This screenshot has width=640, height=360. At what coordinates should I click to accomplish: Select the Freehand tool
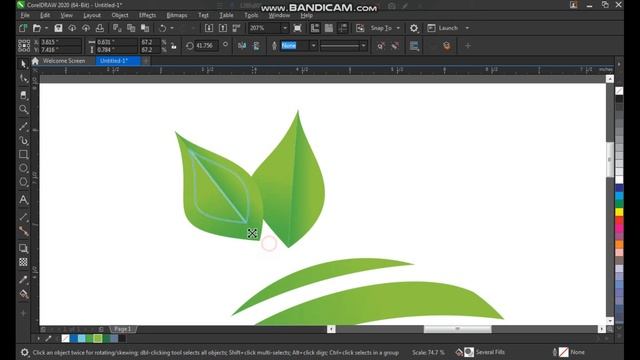click(23, 126)
